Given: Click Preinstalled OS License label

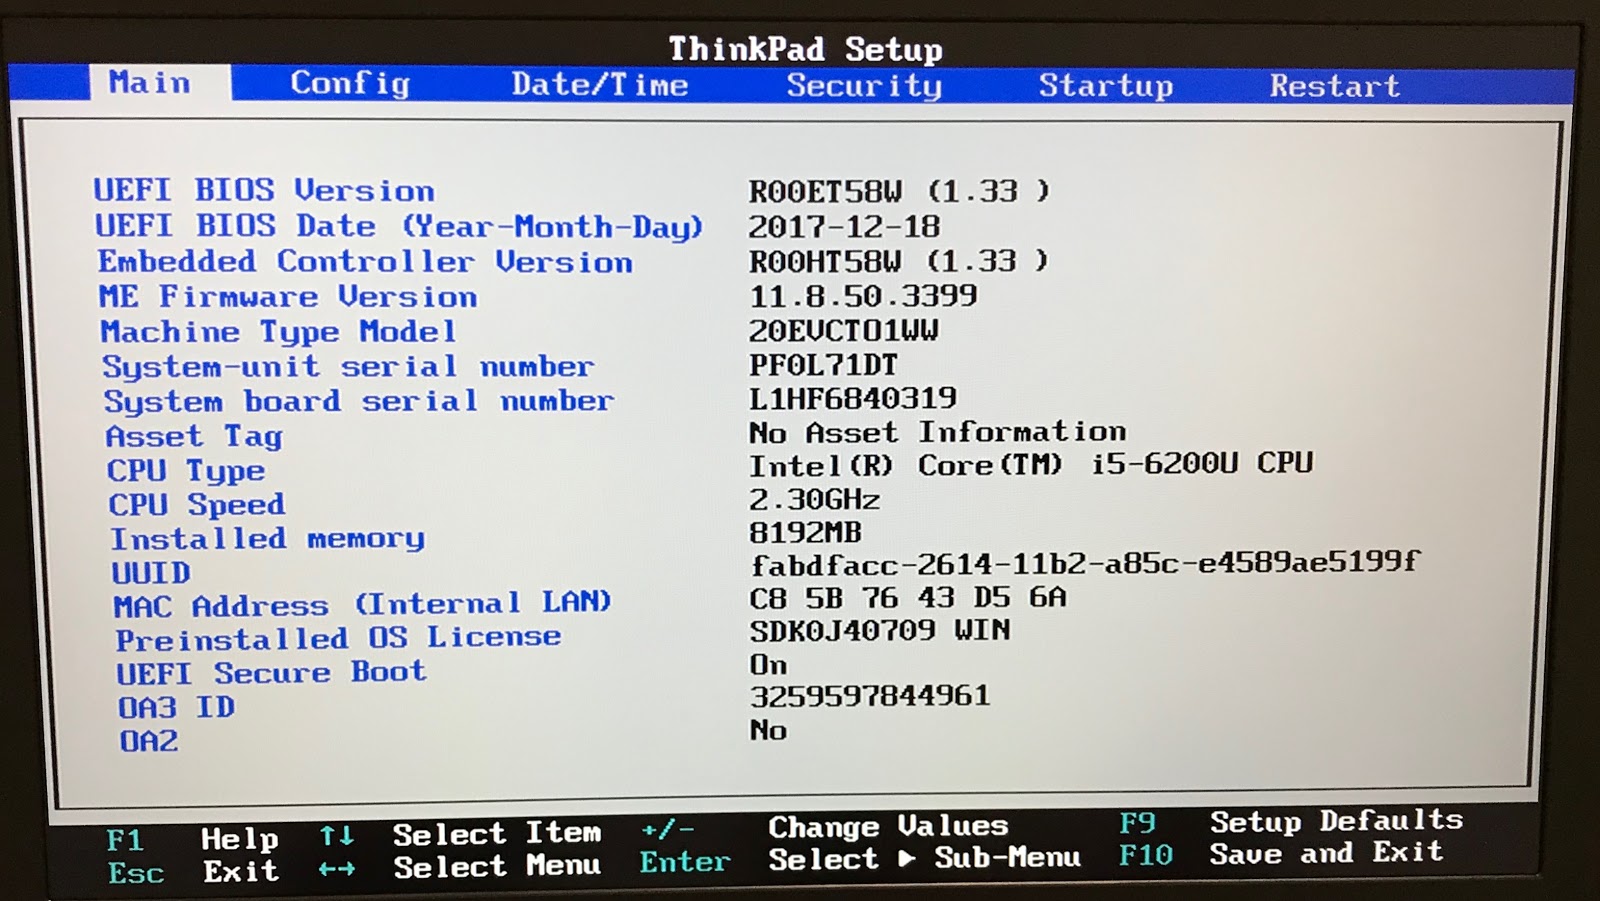Looking at the screenshot, I should coord(338,638).
